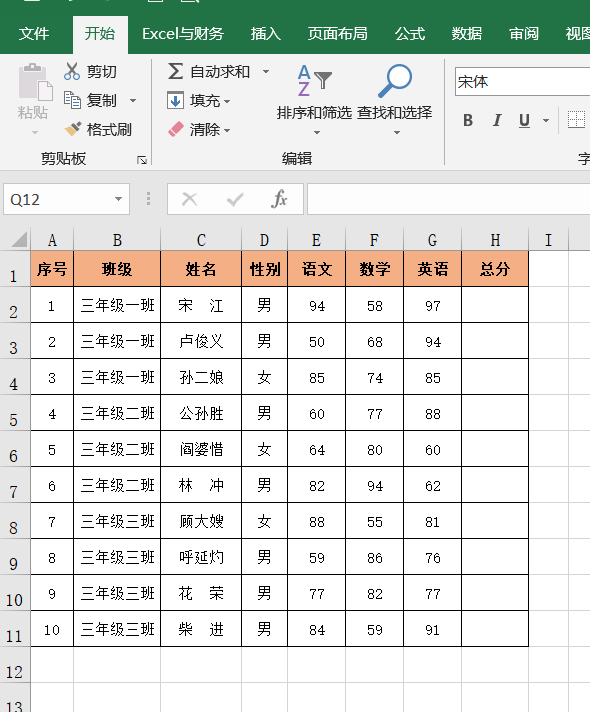Open the Paste options dropdown arrow

tap(35, 133)
